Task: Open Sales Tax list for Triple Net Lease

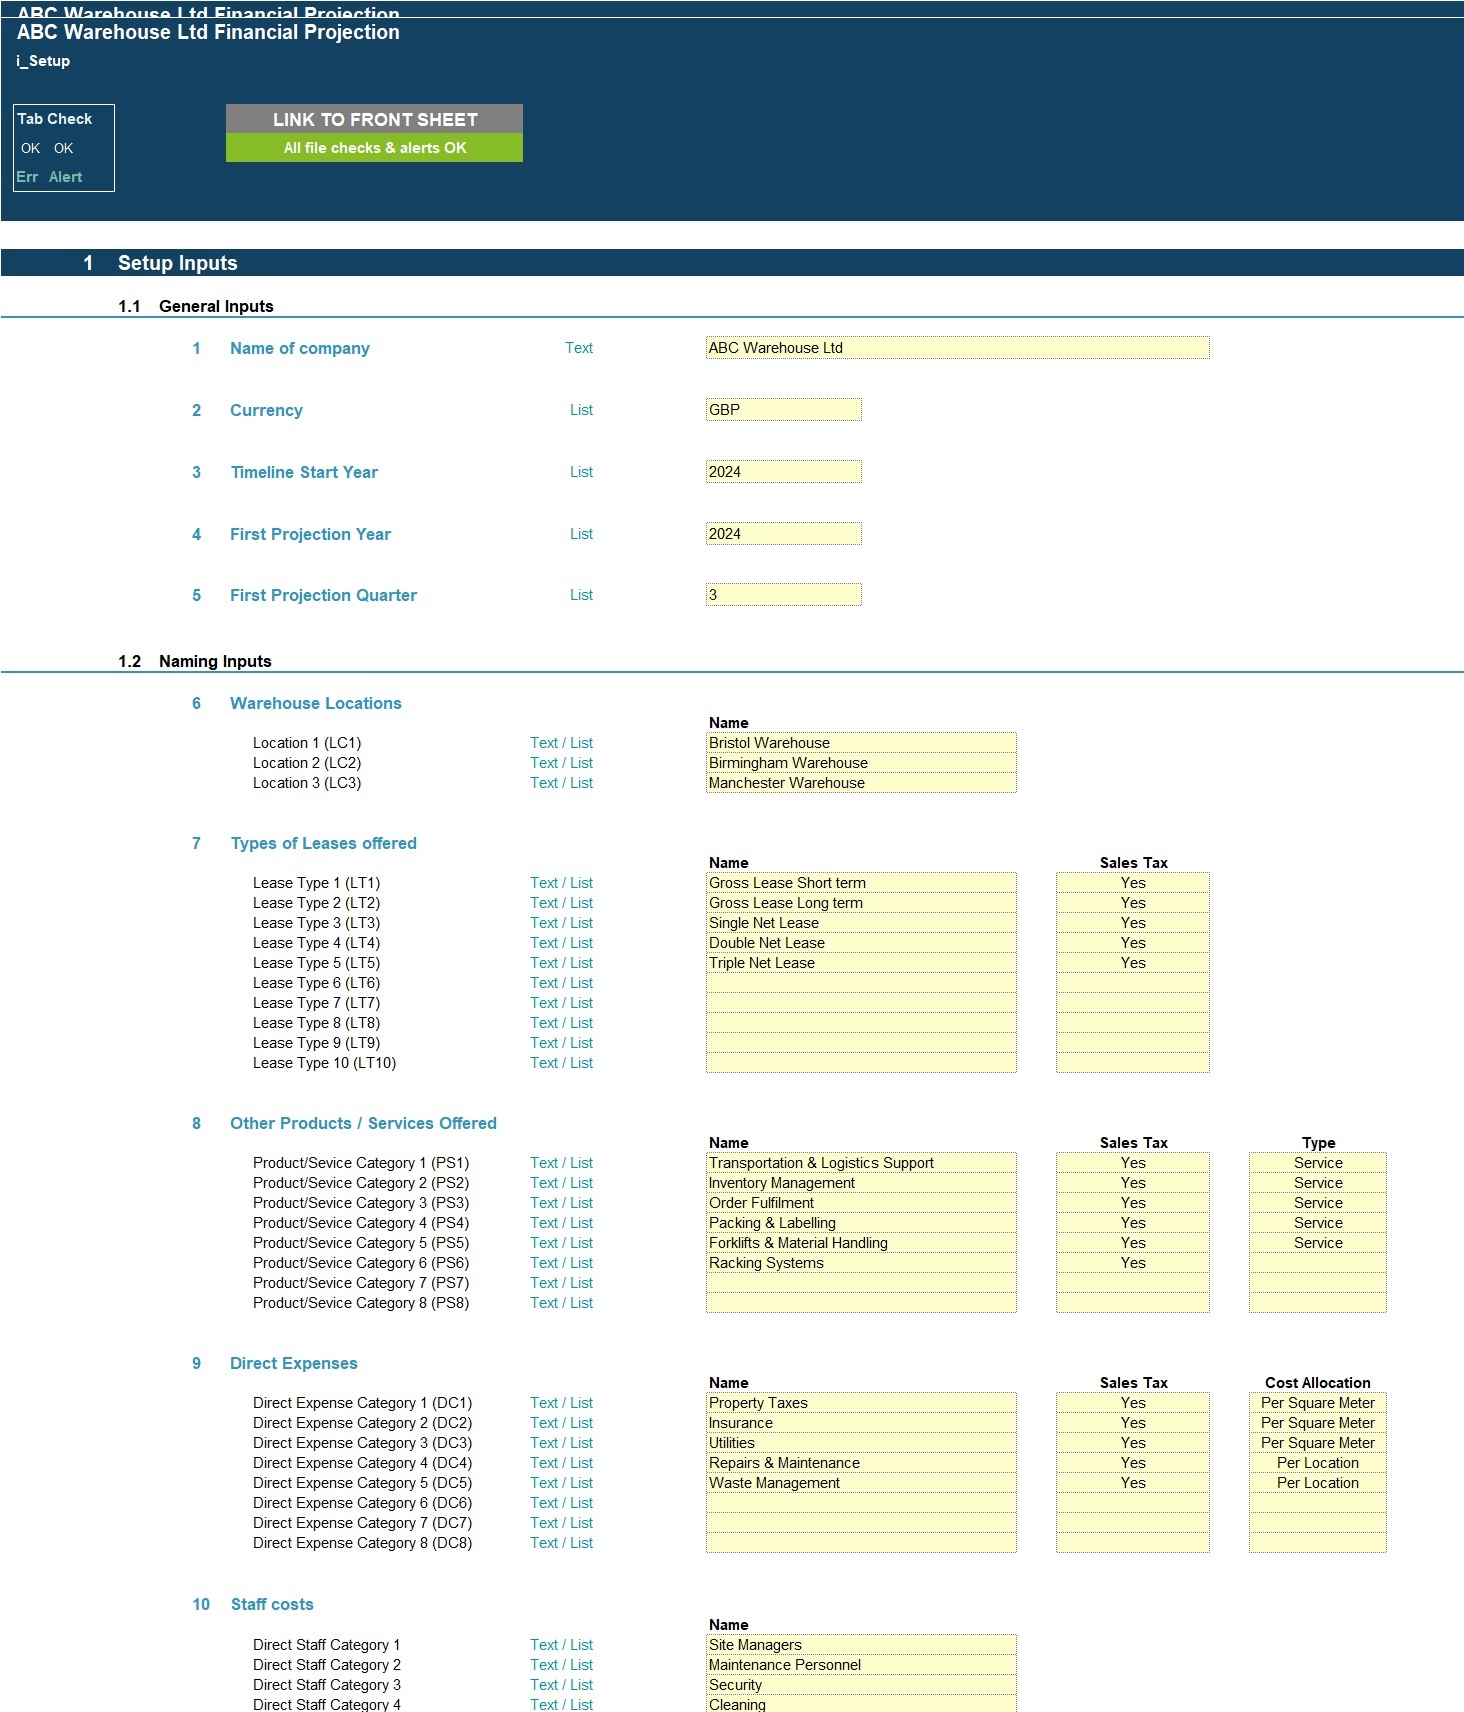Action: point(1133,963)
